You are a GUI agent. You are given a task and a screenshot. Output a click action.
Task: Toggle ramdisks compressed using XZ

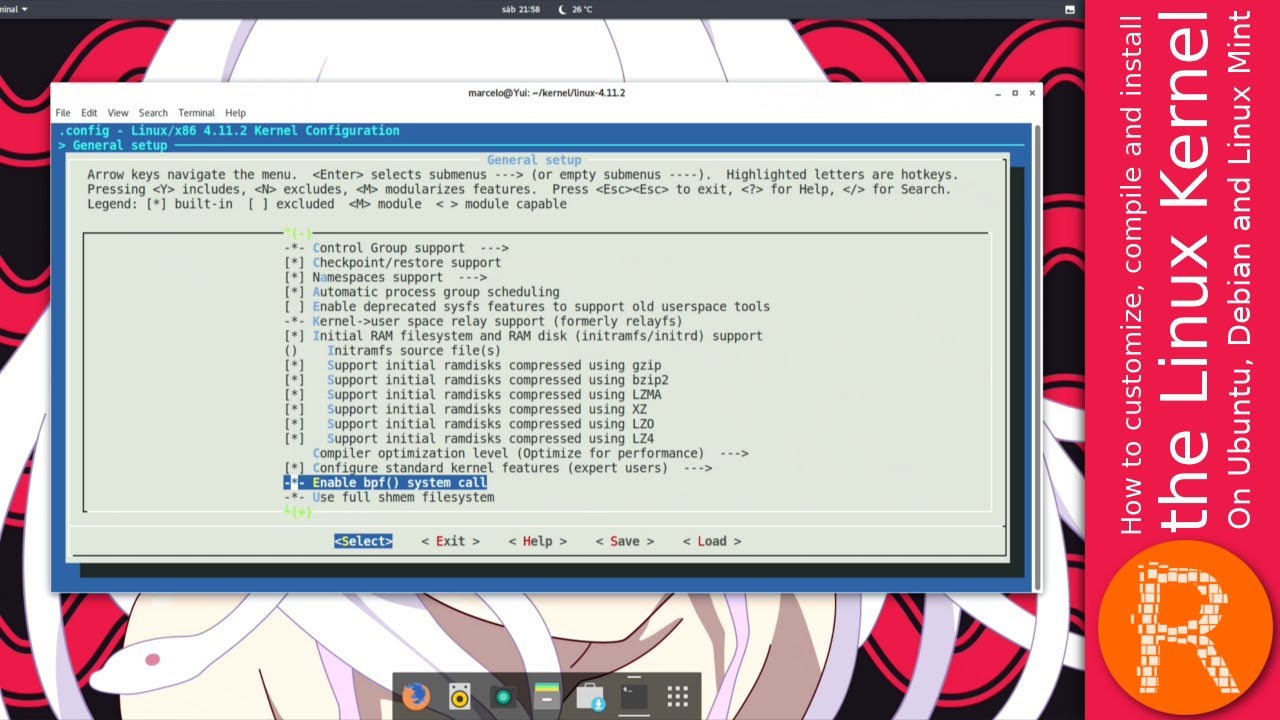pos(465,409)
